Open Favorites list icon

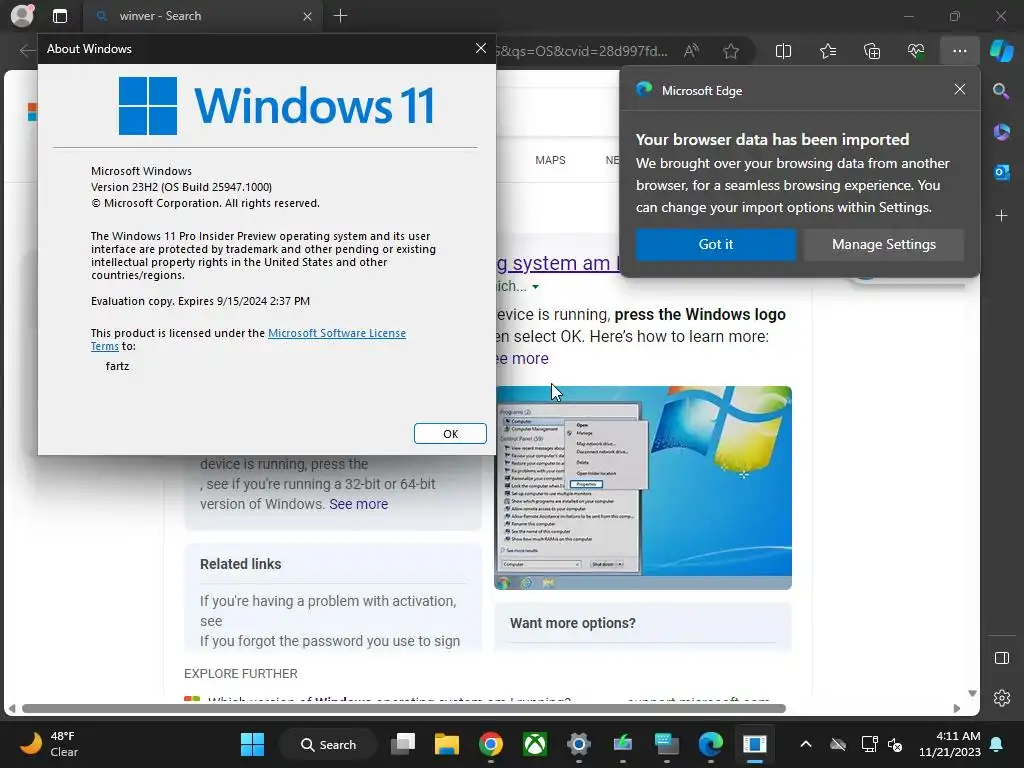(x=827, y=51)
